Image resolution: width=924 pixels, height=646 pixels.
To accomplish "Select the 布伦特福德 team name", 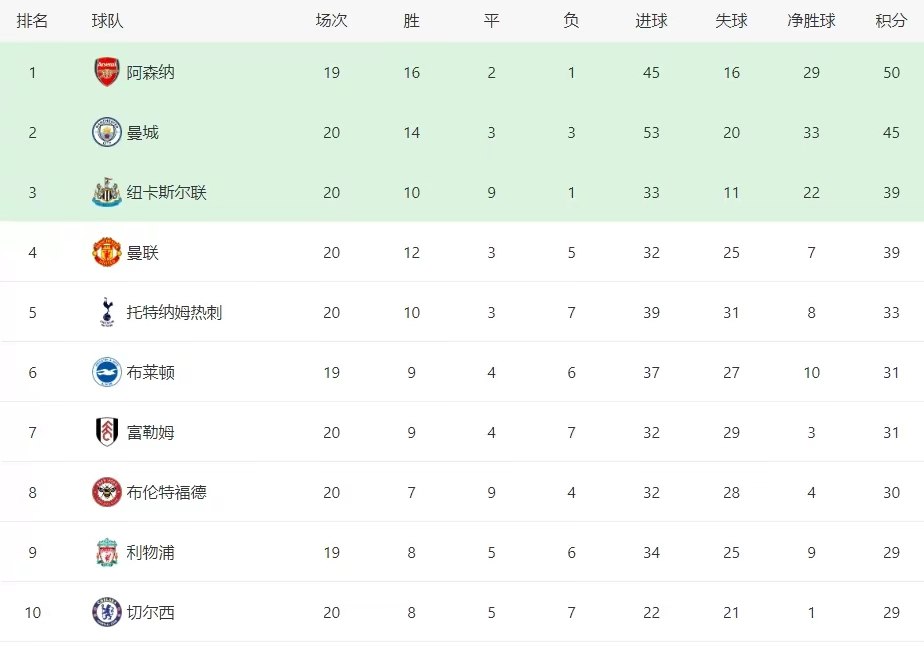I will click(166, 492).
